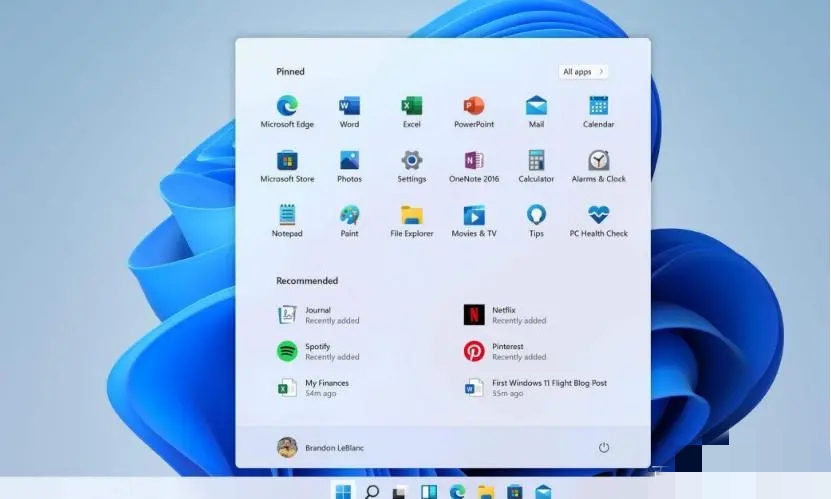Open the Widgets taskbar icon
Screen dimensions: 831x499
429,492
